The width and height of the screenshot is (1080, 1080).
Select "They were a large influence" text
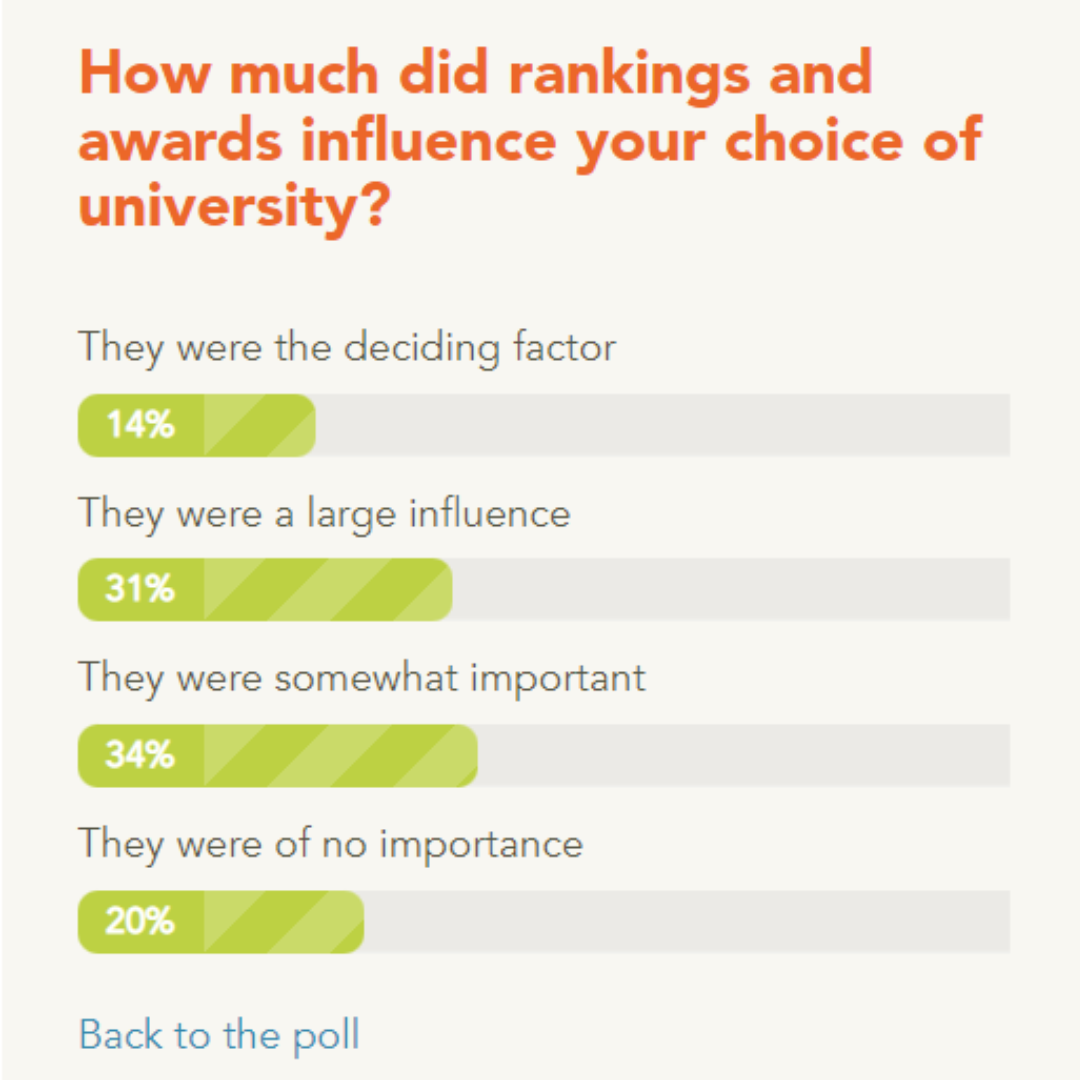324,513
